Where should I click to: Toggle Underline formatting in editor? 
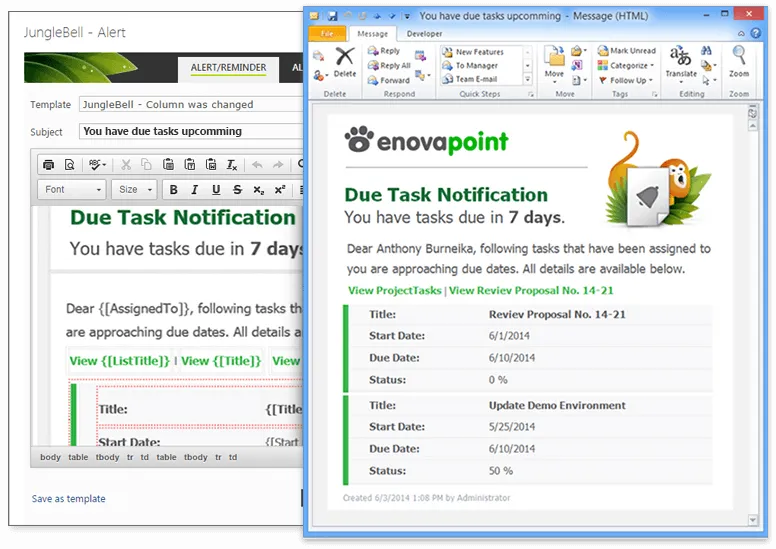tap(216, 190)
